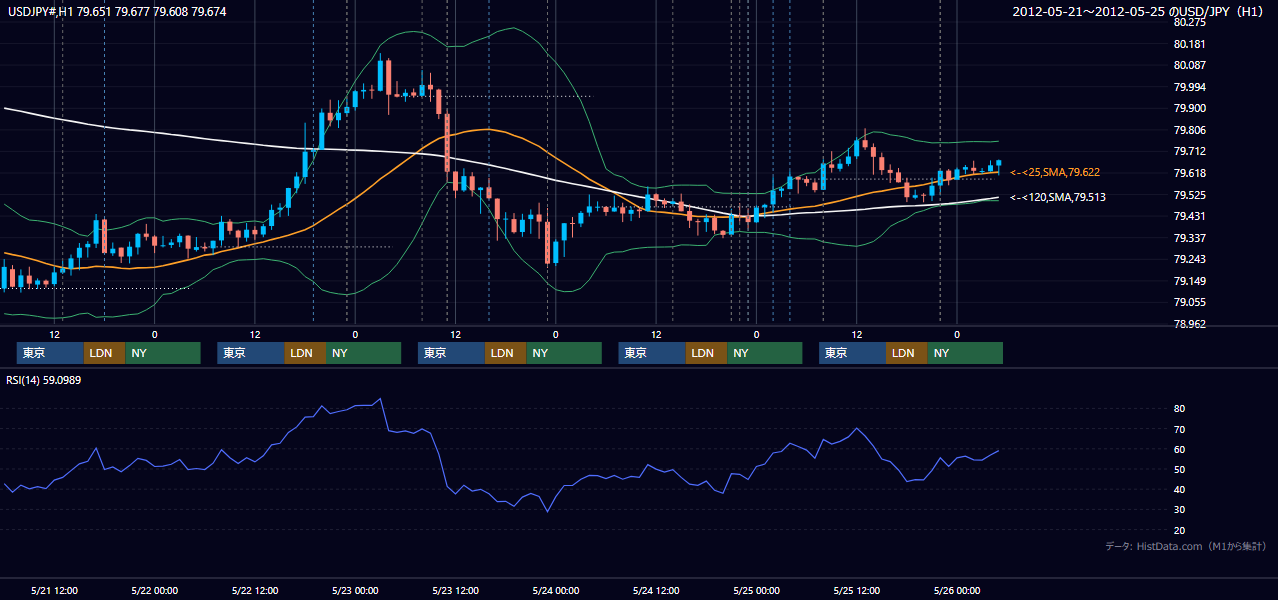1278x600 pixels.
Task: Click the 80.181 price axis label
Action: tap(1190, 44)
